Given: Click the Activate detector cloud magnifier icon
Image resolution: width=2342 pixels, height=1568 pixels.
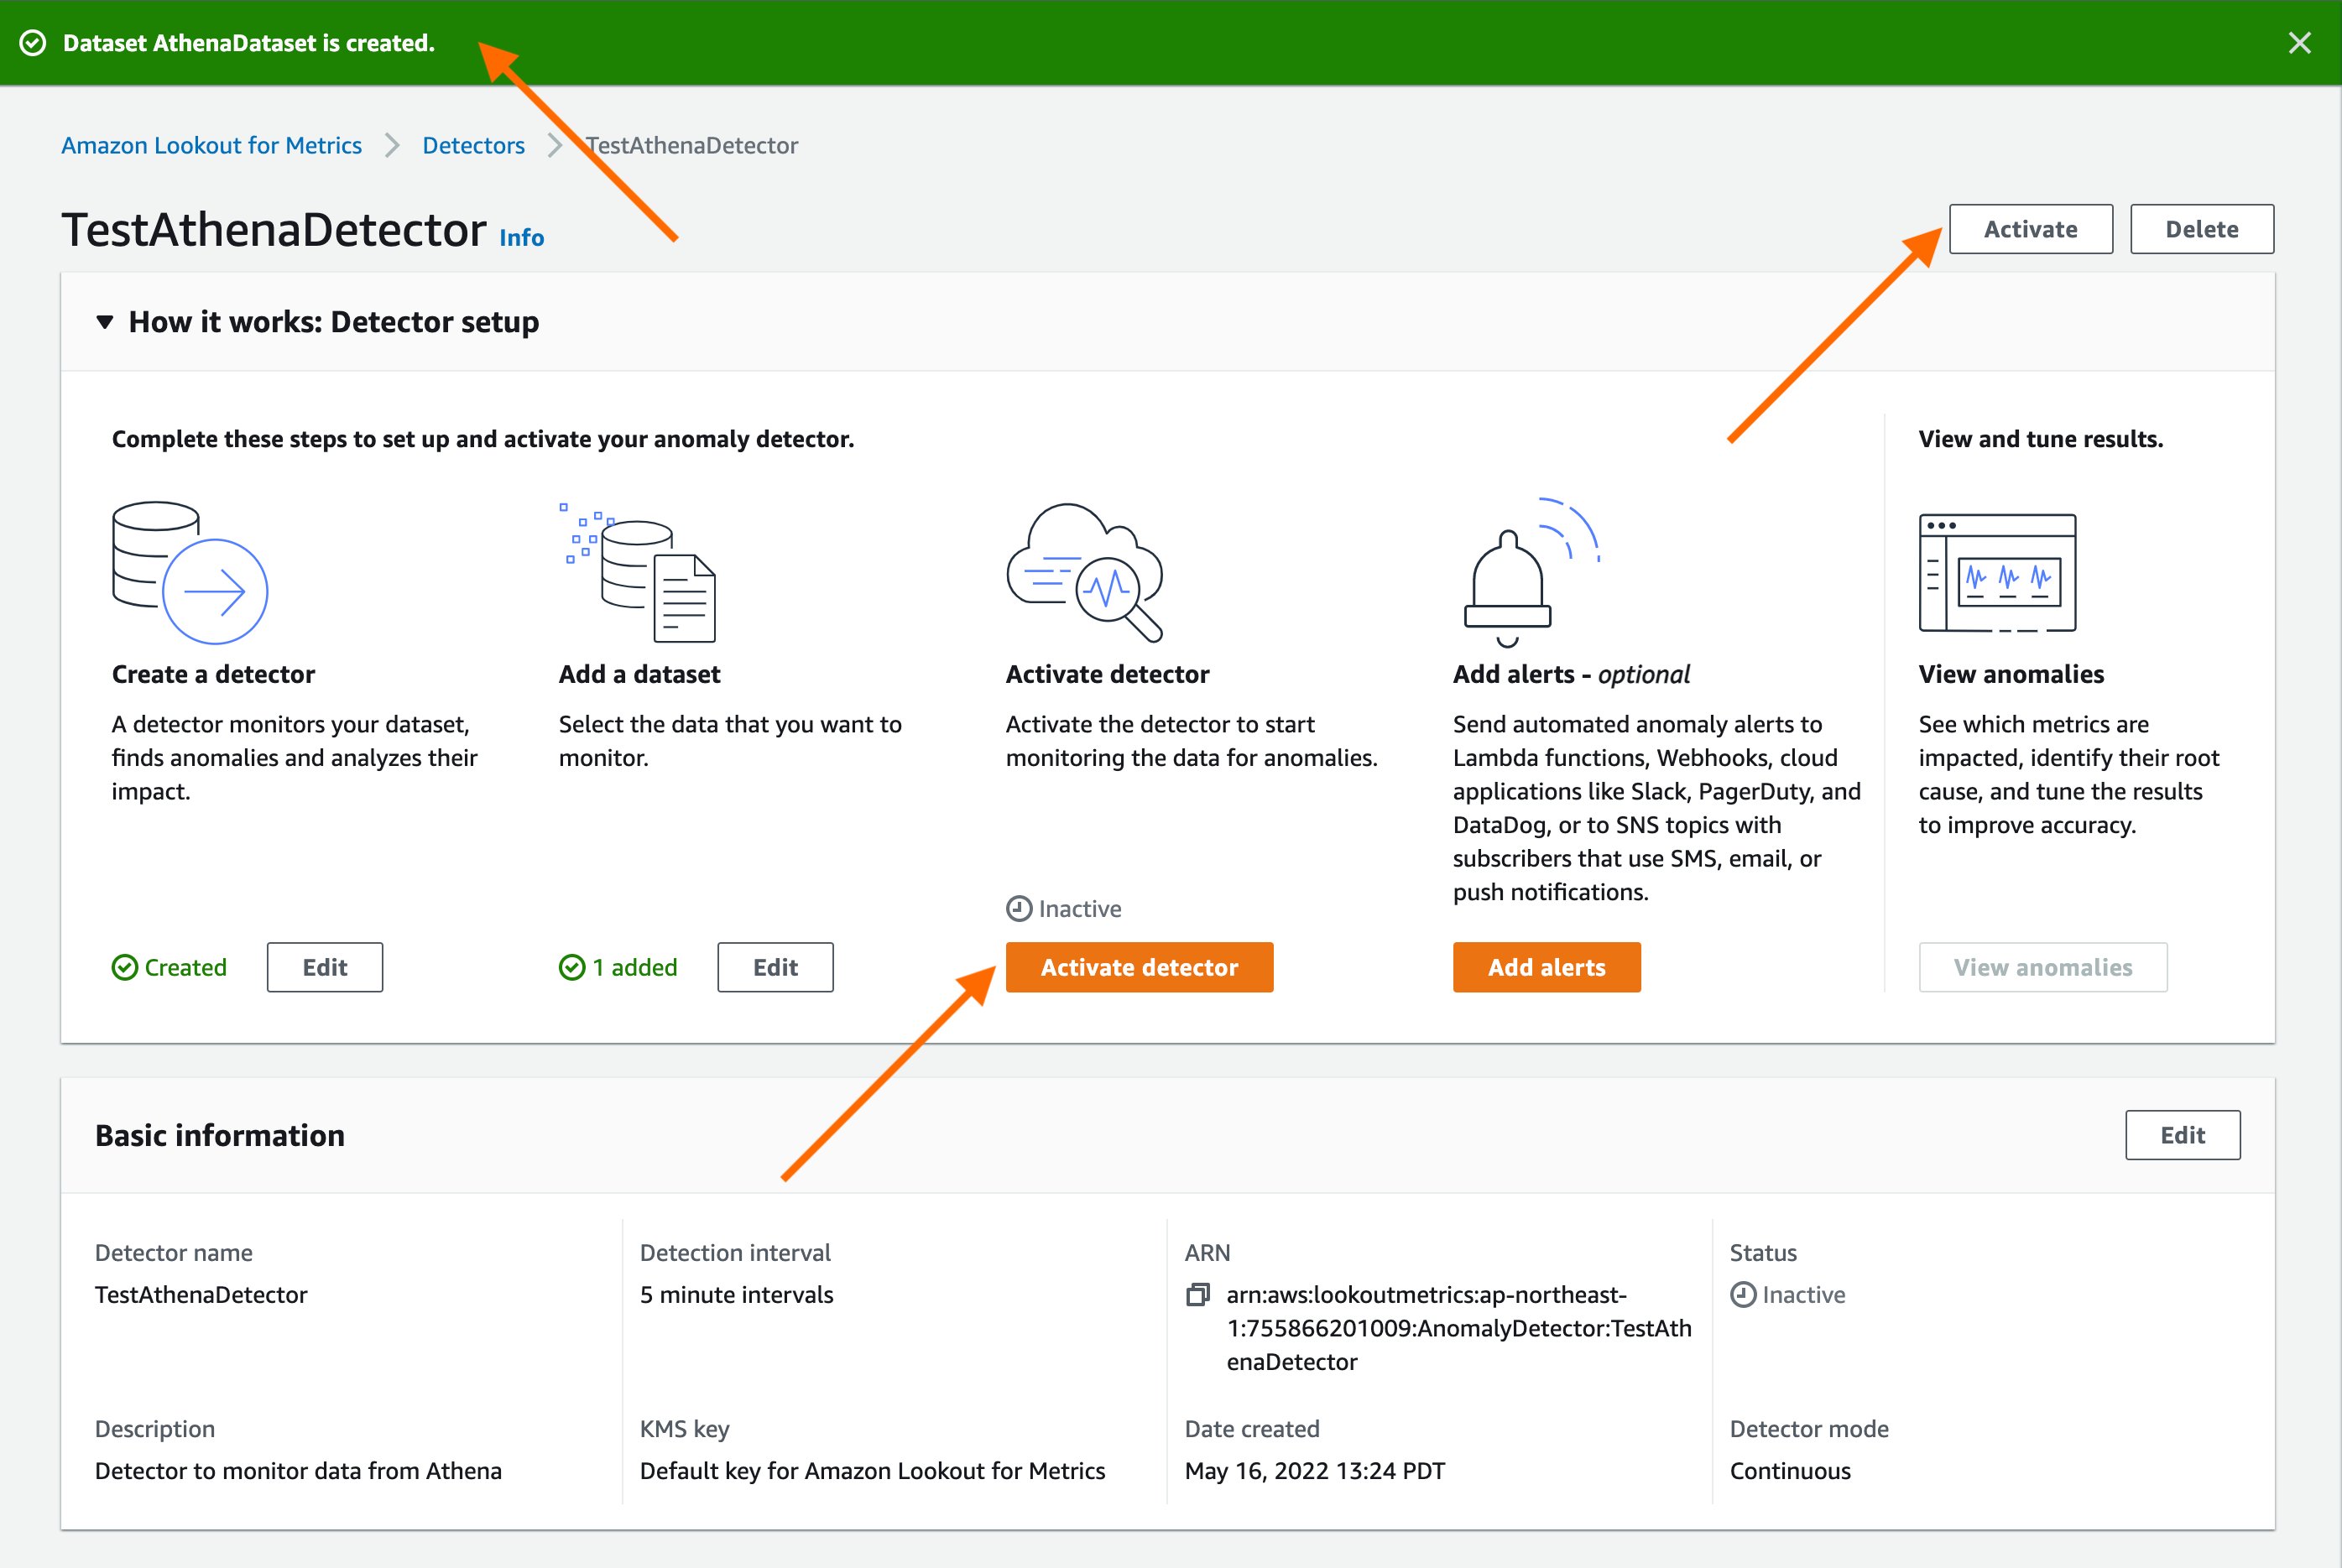Looking at the screenshot, I should [1084, 573].
